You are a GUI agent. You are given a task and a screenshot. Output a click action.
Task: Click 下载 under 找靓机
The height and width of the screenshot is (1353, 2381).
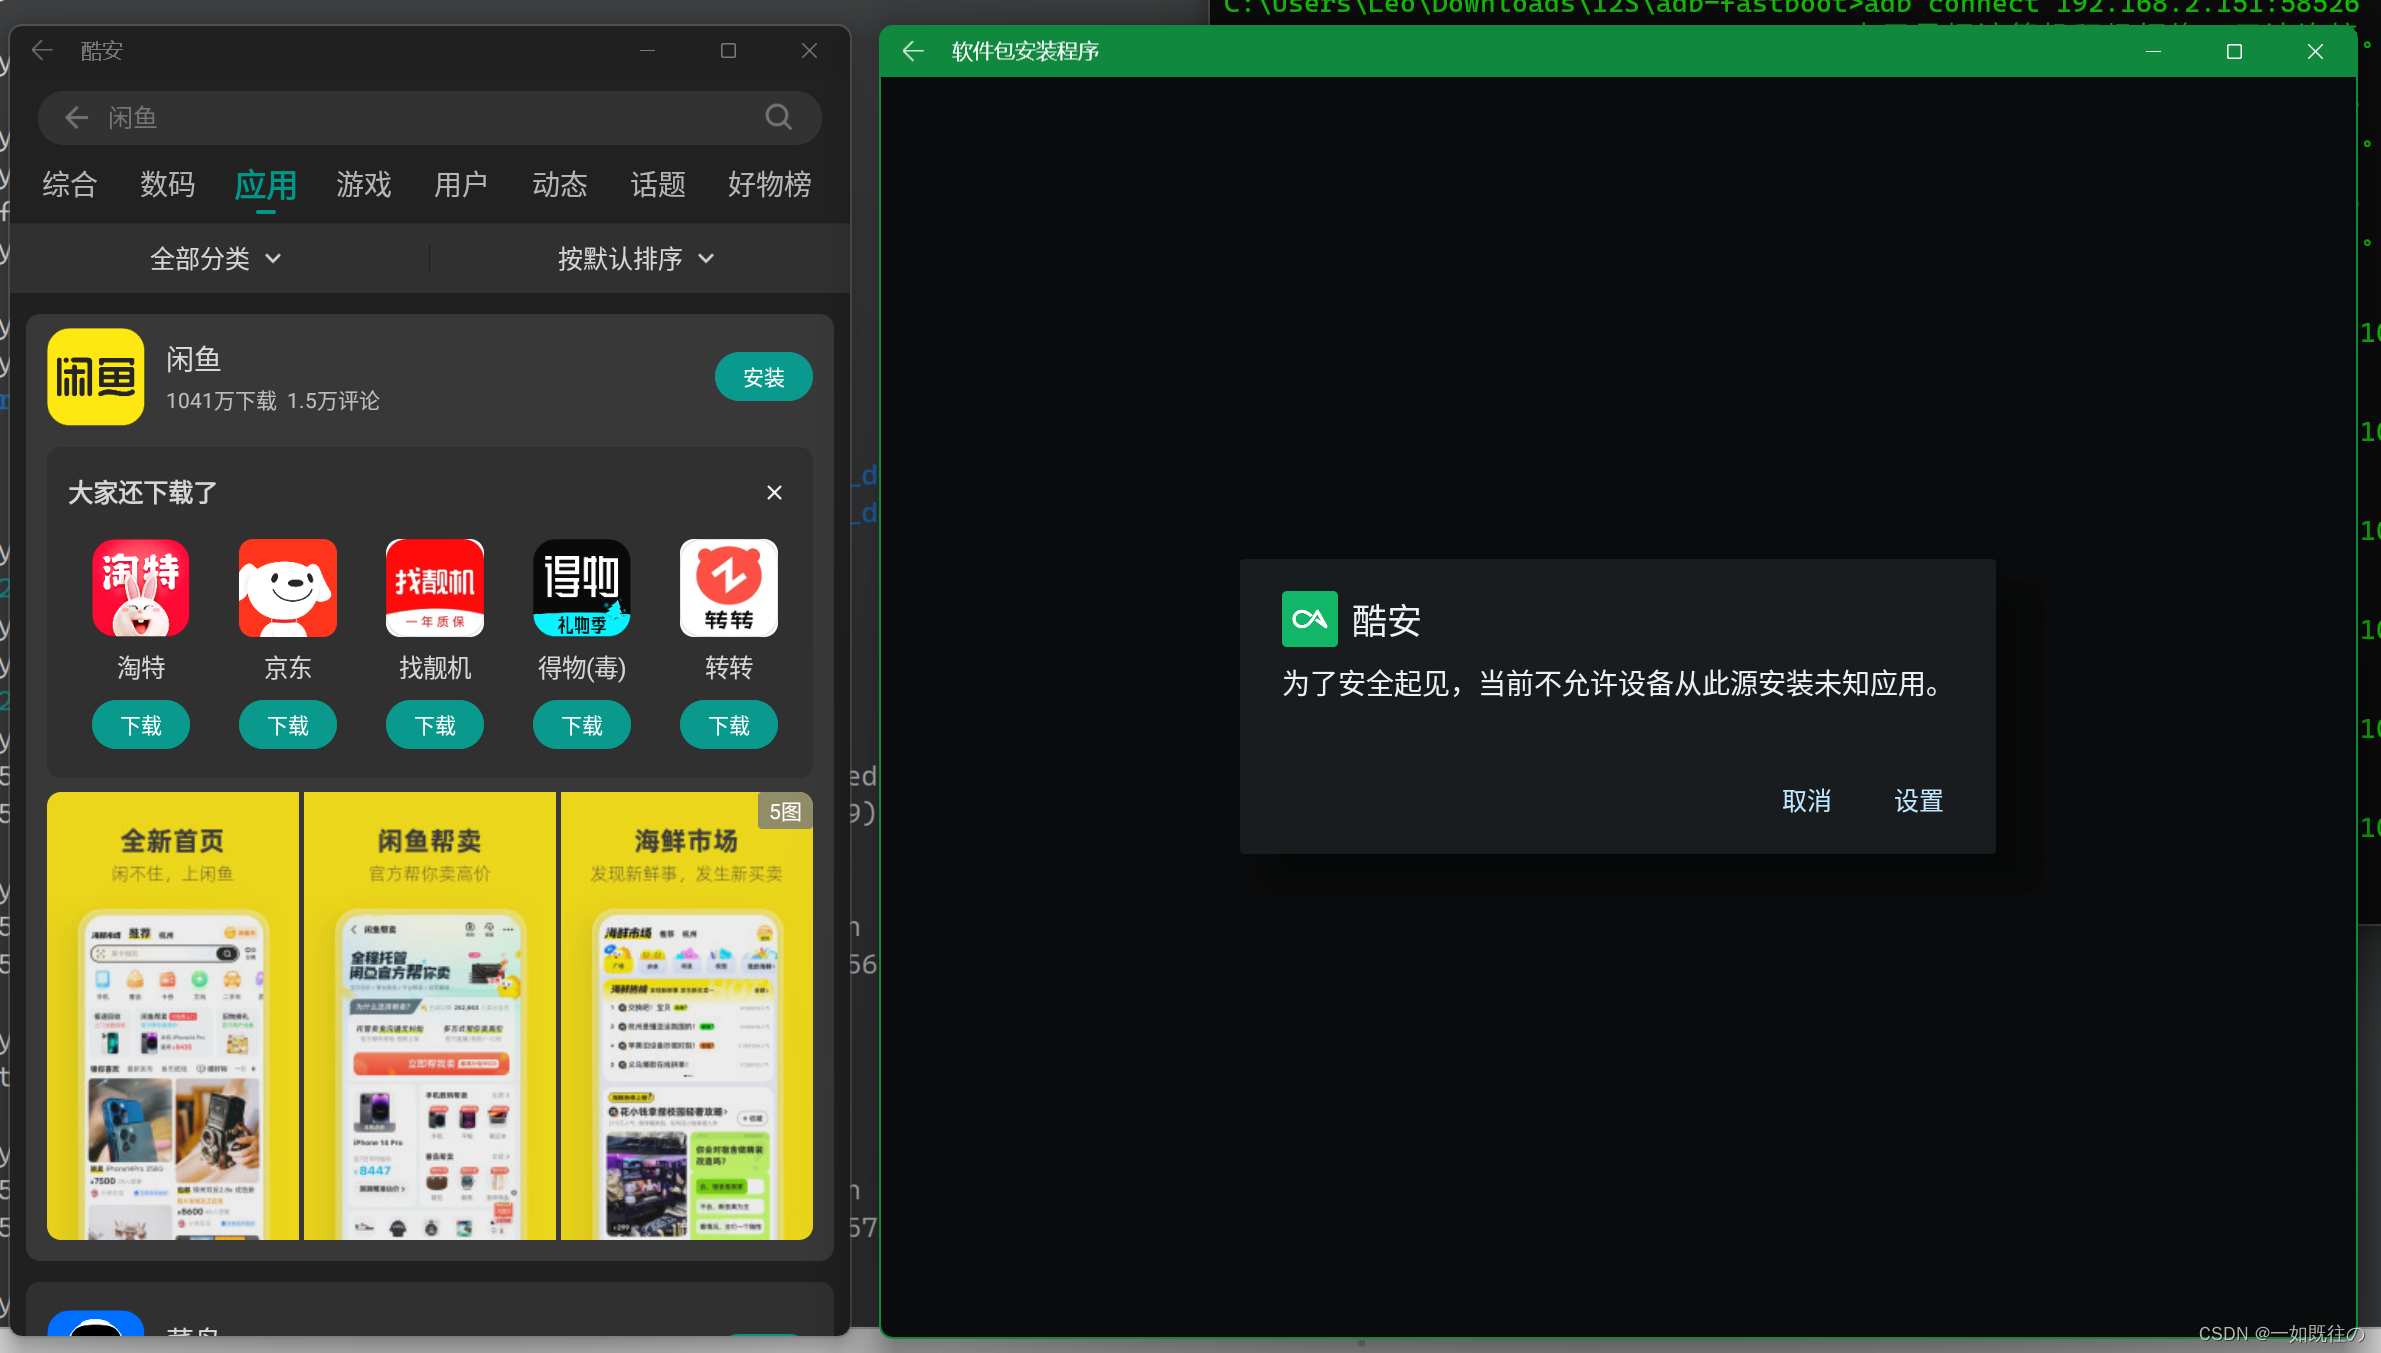pos(435,725)
